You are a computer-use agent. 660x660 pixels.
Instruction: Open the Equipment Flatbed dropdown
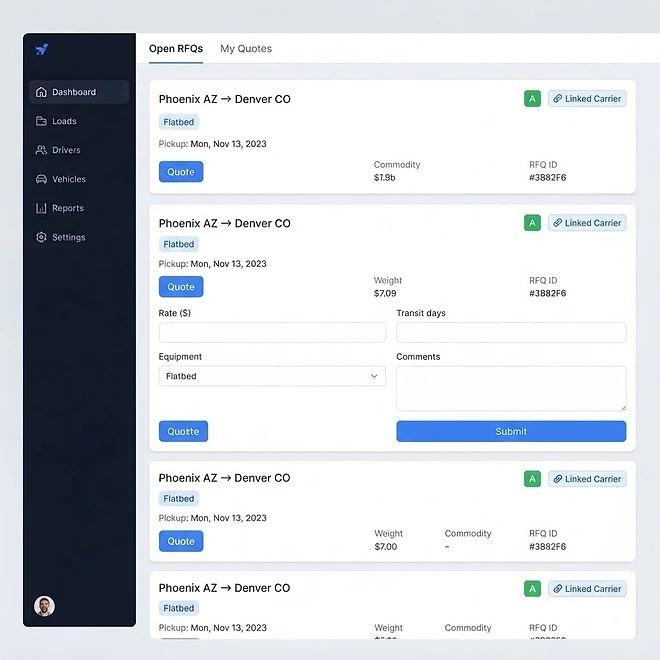(x=272, y=376)
